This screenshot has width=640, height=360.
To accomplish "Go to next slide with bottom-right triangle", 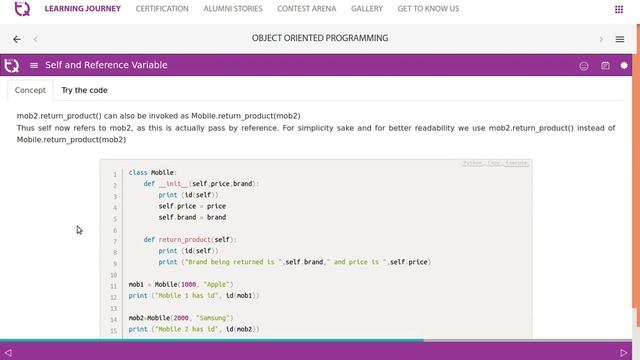I will click(623, 352).
